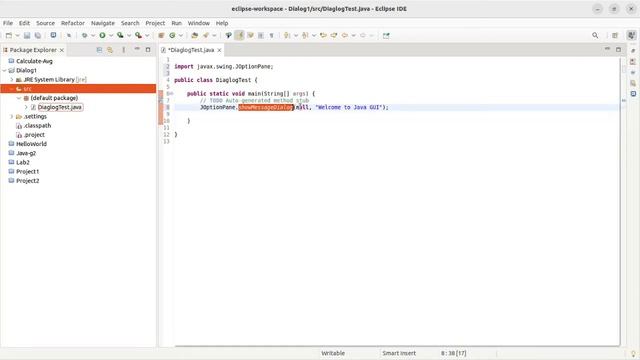640x360 pixels.
Task: Click the External Tools run icon
Action: point(138,36)
